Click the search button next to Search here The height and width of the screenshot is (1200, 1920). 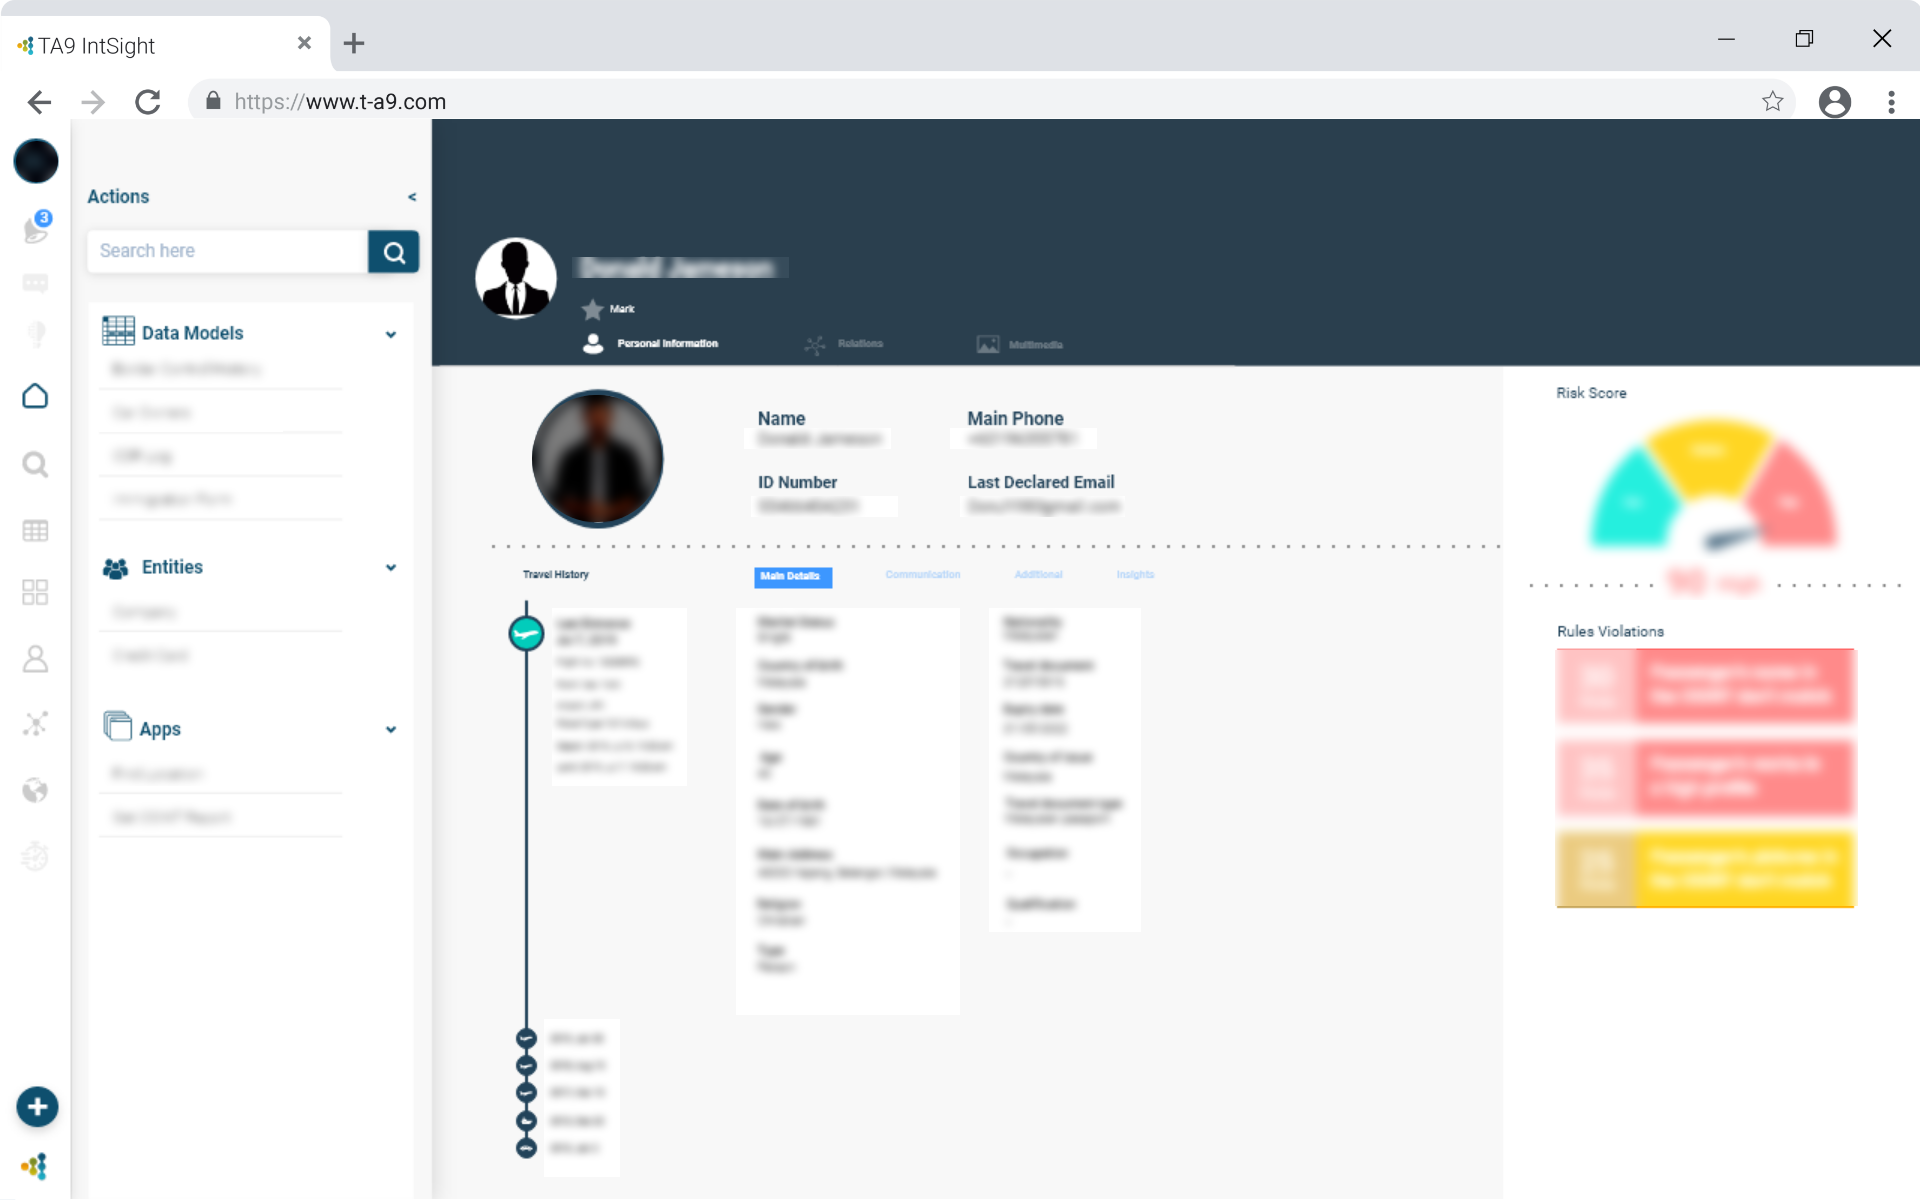(394, 252)
